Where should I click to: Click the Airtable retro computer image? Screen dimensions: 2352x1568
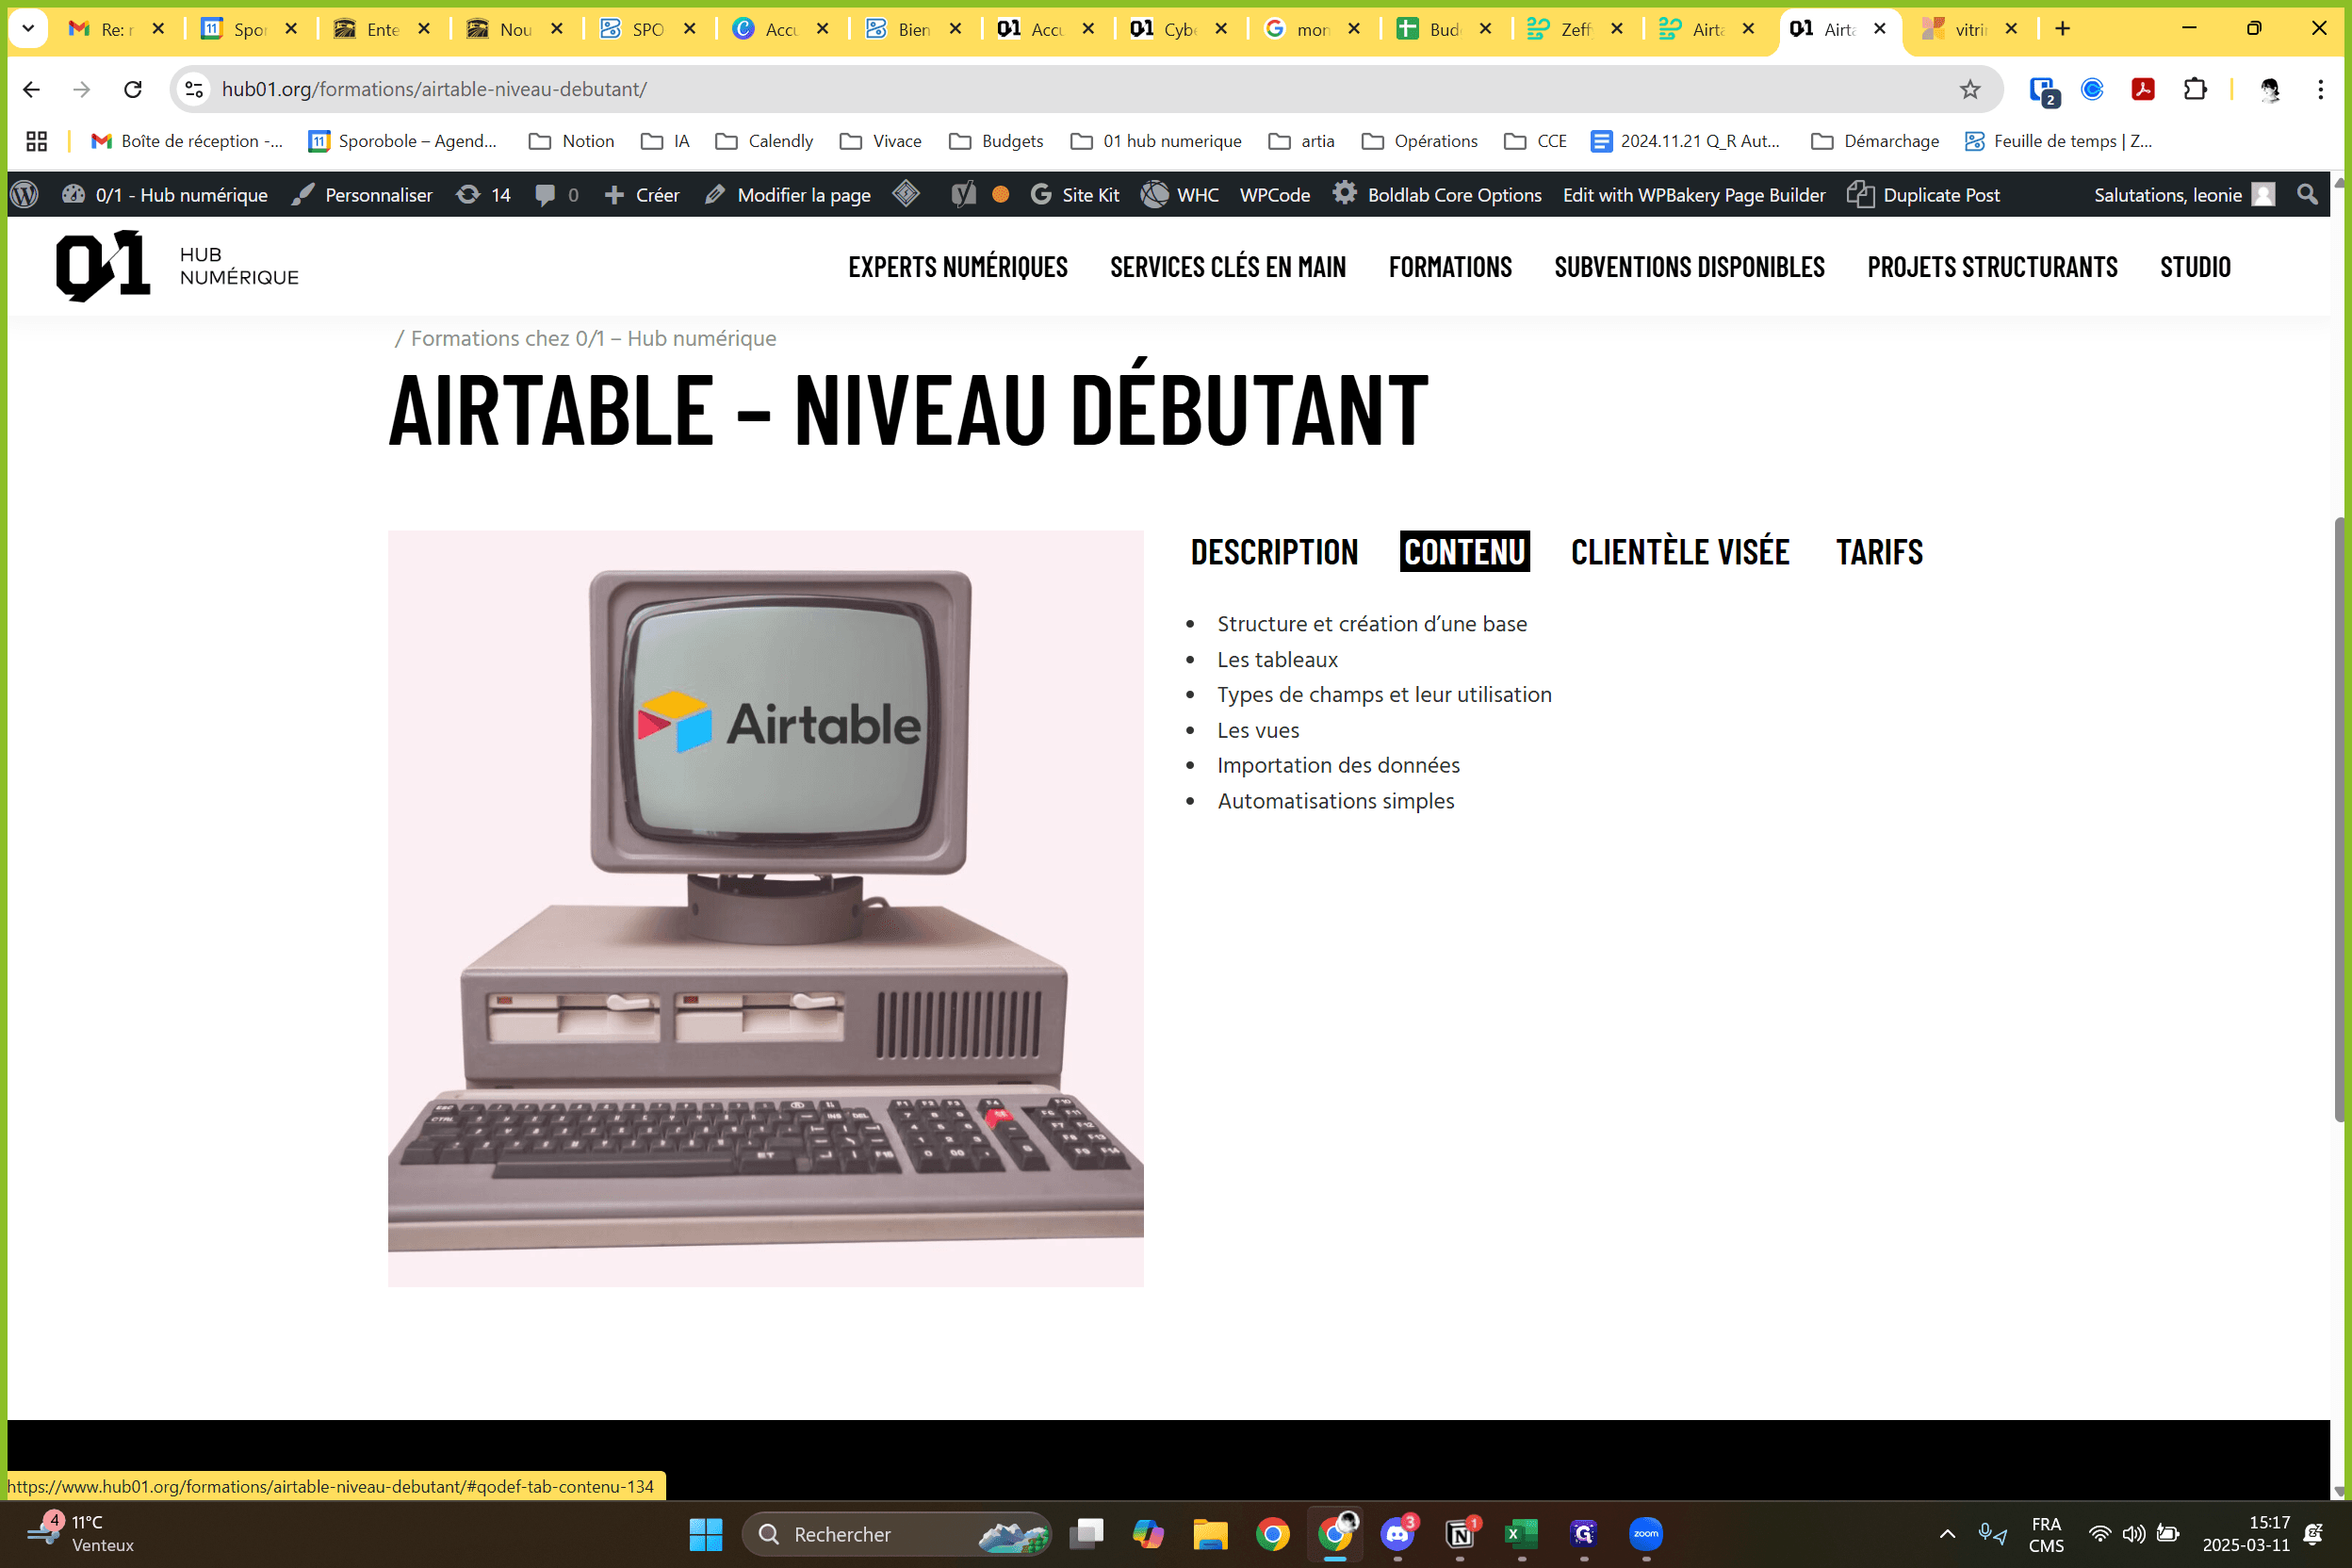(766, 908)
